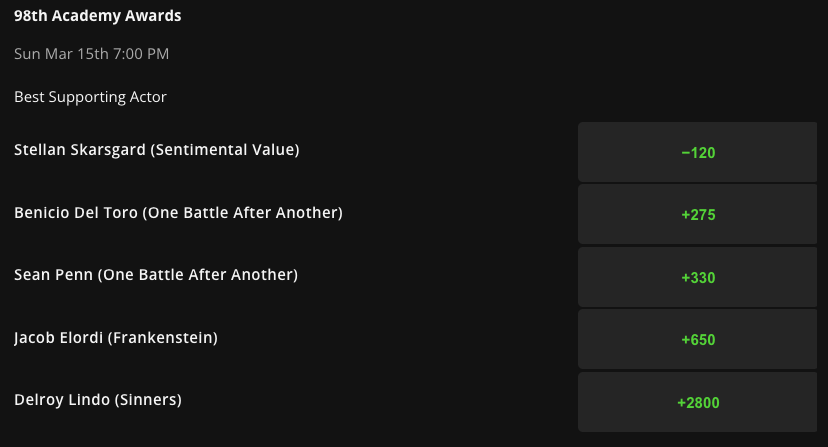Add the +330 Sean Penn selection

pos(697,277)
